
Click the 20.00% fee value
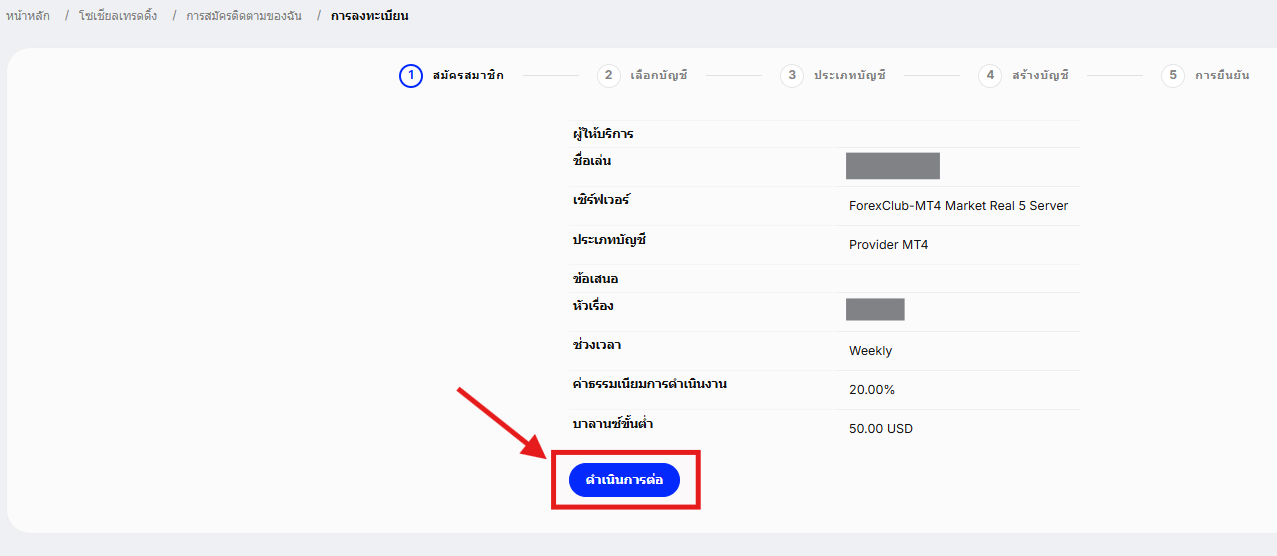coord(872,390)
